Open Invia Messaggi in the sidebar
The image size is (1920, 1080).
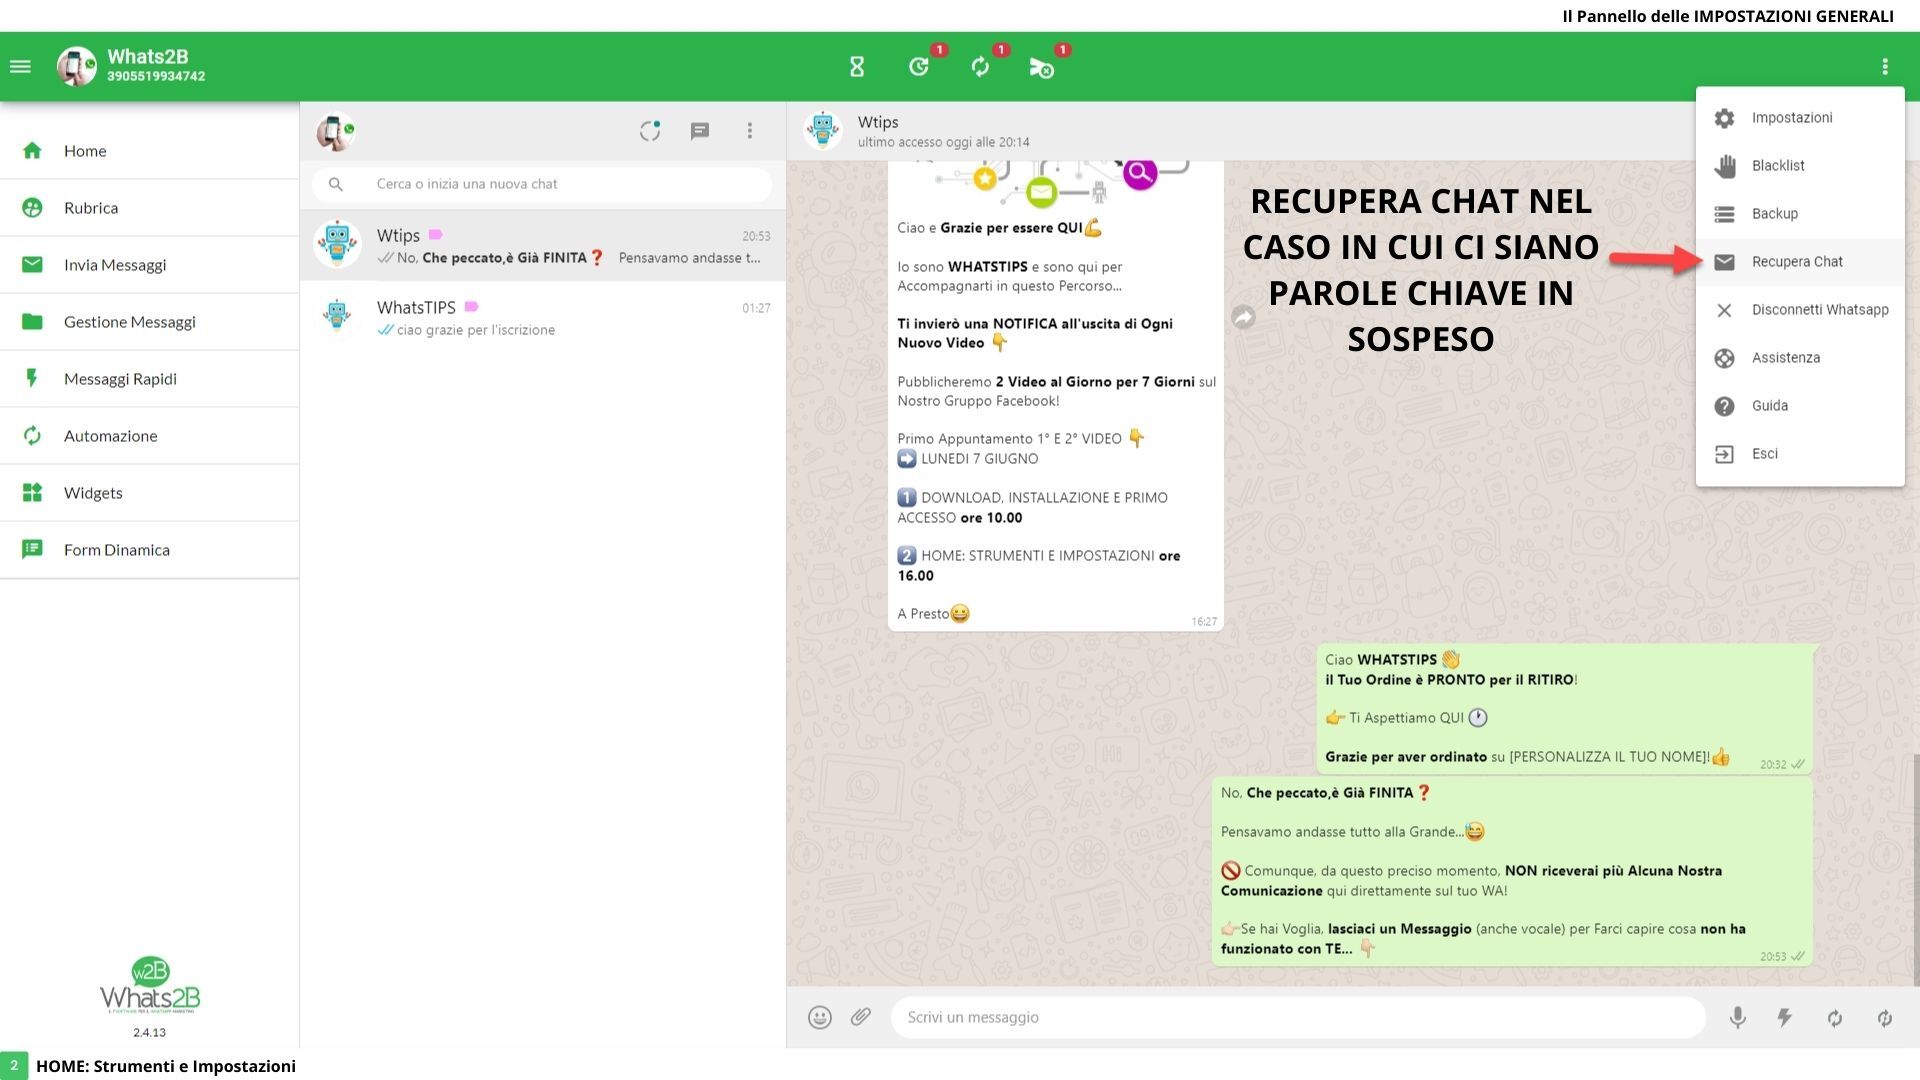(150, 265)
